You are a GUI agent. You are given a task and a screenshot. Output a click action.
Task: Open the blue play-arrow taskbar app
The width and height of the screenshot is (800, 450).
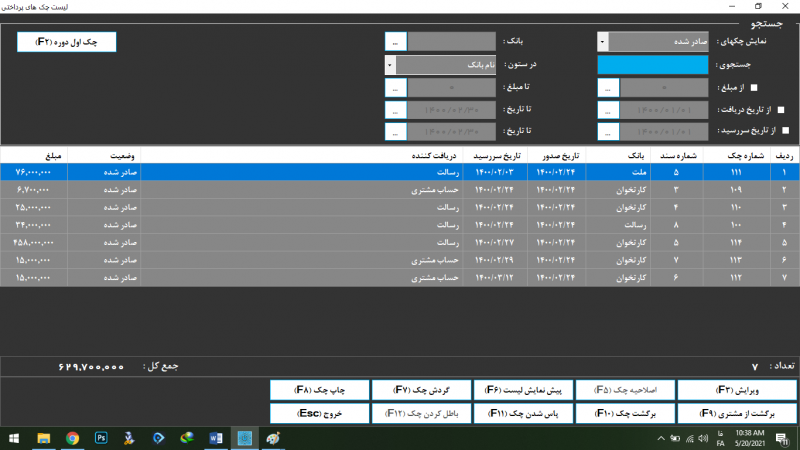coord(158,438)
